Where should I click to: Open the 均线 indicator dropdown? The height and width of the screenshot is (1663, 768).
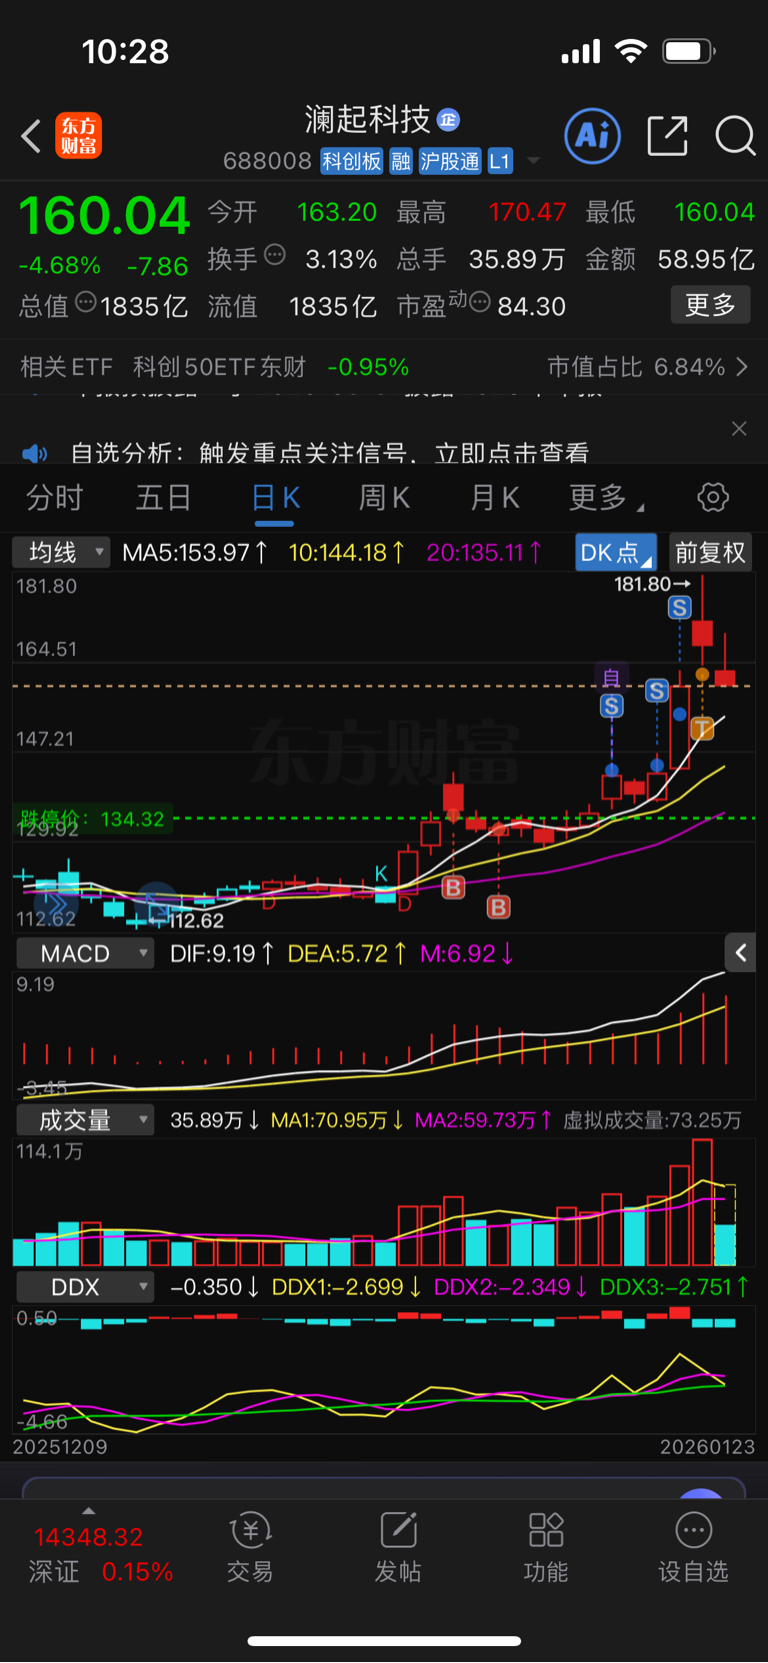60,552
